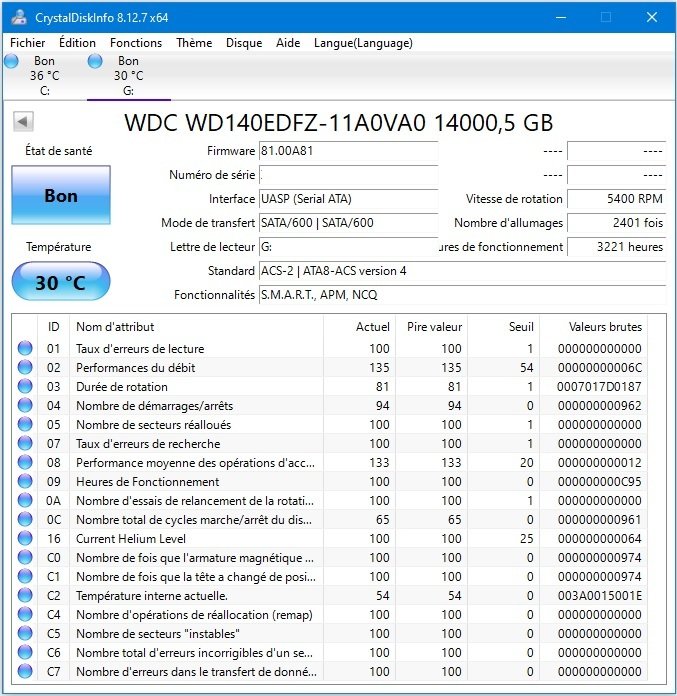This screenshot has height=696, width=677.
Task: Click status orb for attribute C1 row
Action: tap(25, 576)
